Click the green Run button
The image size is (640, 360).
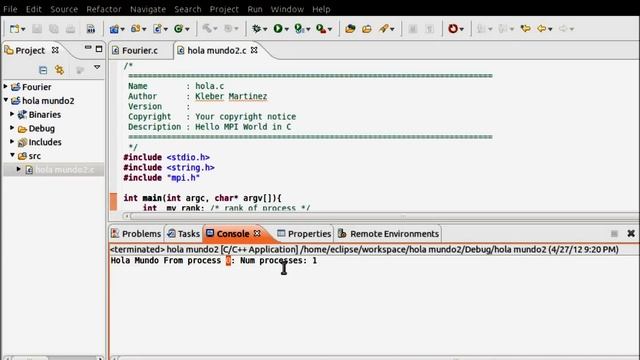[278, 29]
